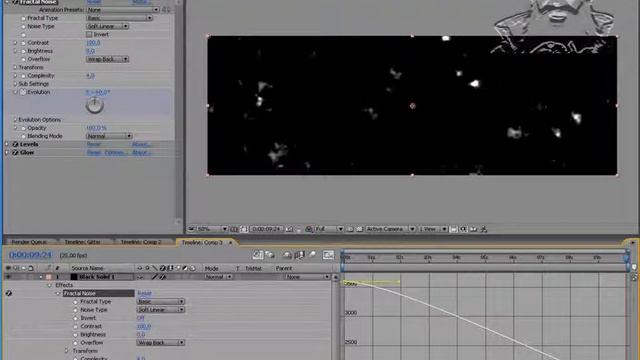Click the region of interest icon in viewer
Screen dimensions: 640x360
coord(350,229)
